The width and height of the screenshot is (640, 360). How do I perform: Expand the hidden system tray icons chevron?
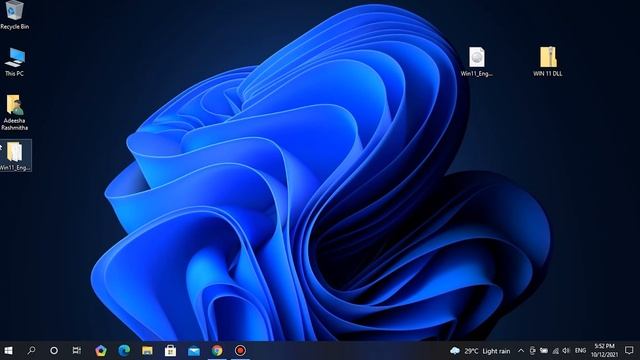[x=521, y=351]
